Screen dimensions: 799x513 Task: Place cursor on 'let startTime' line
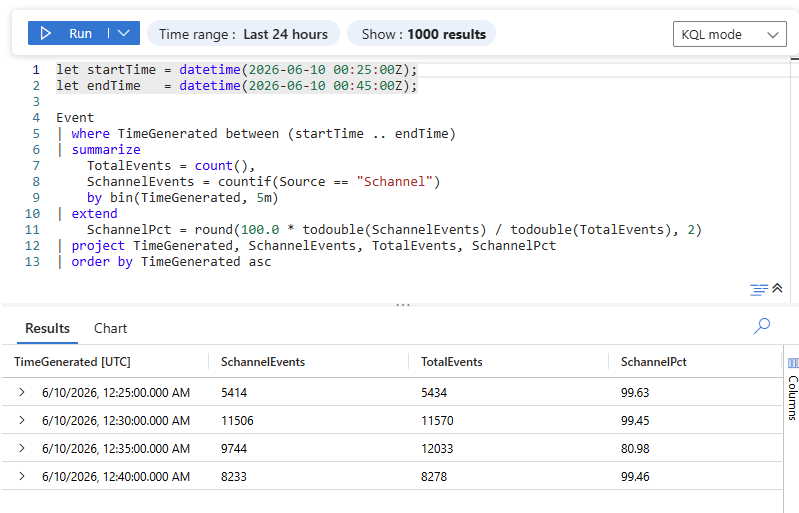tap(236, 69)
